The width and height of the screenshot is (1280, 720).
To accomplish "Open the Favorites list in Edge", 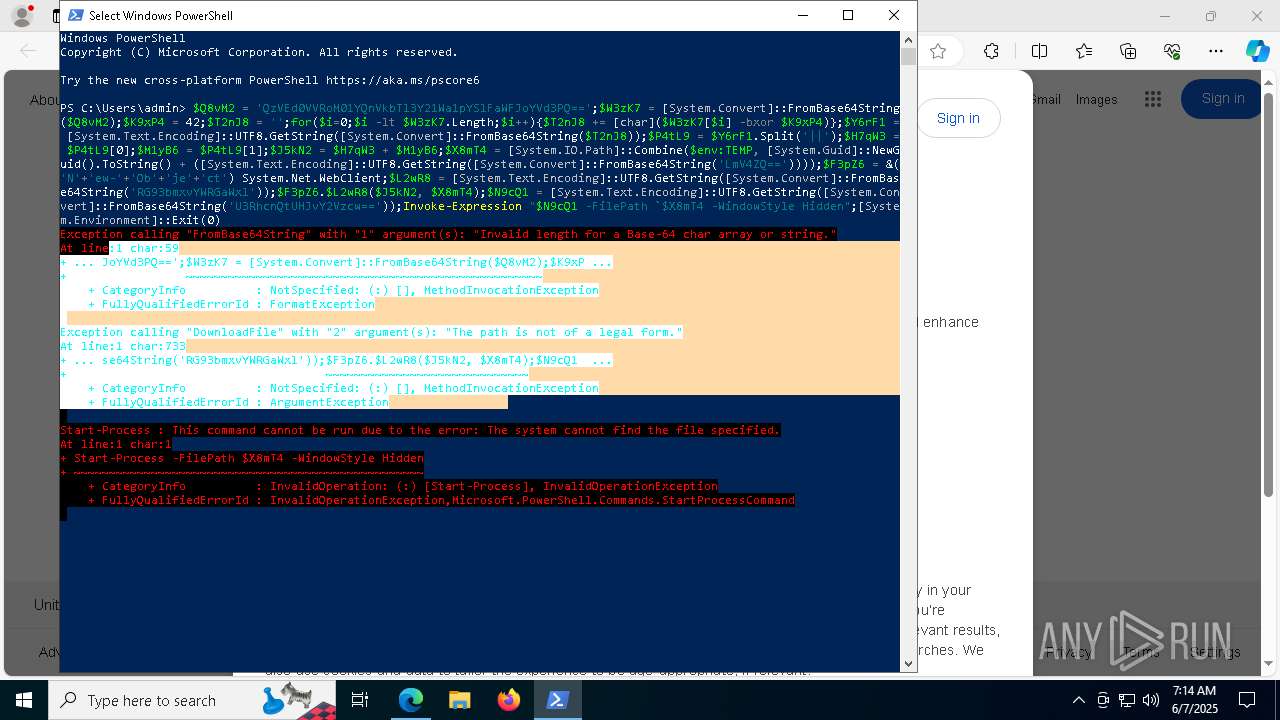I will pos(1084,51).
